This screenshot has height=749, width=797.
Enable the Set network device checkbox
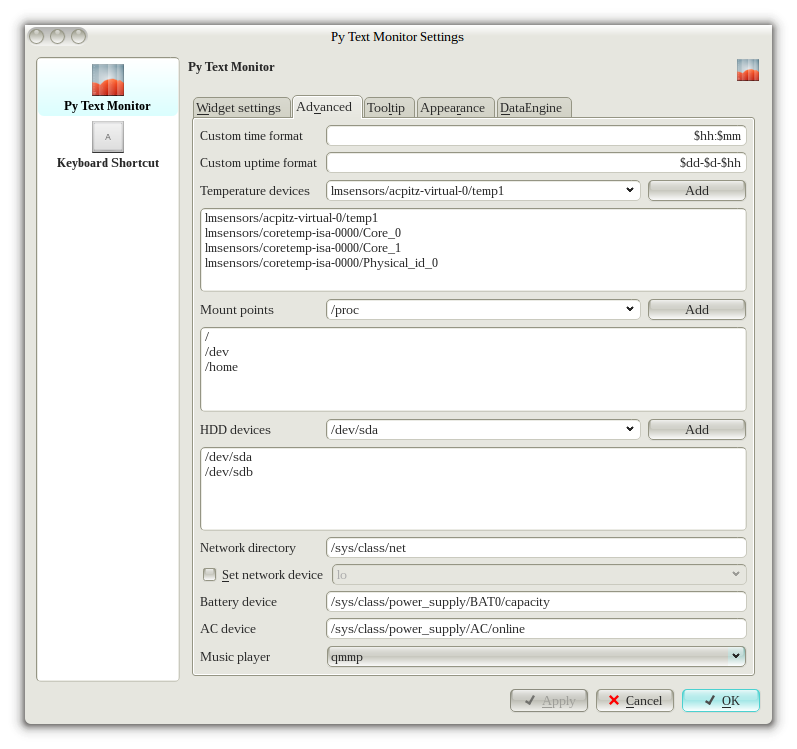209,574
